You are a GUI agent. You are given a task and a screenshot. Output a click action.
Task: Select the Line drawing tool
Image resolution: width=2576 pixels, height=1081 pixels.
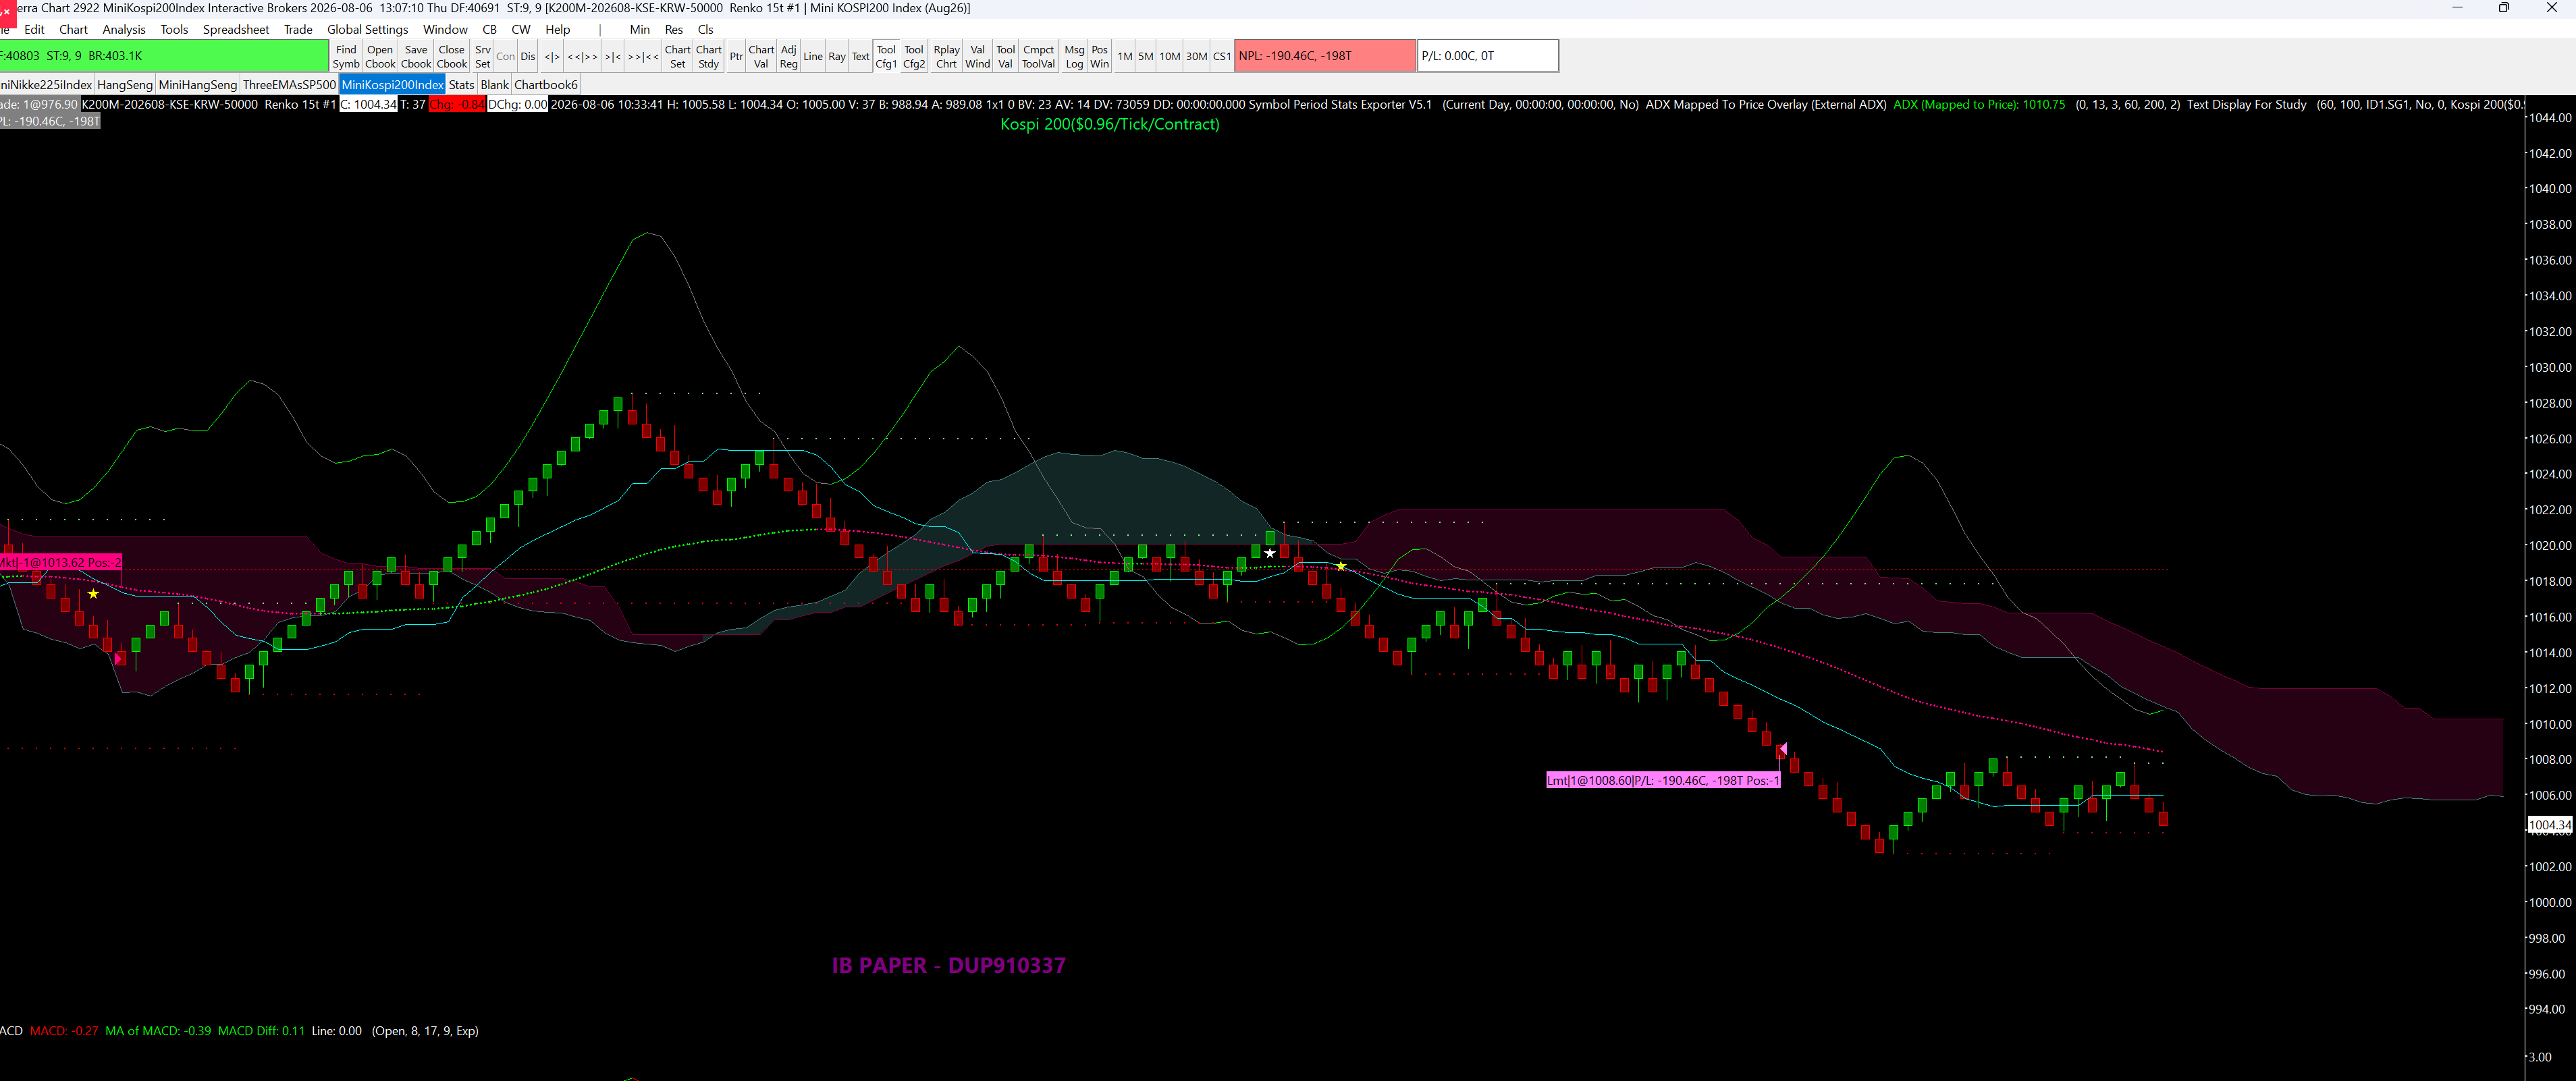pyautogui.click(x=813, y=56)
